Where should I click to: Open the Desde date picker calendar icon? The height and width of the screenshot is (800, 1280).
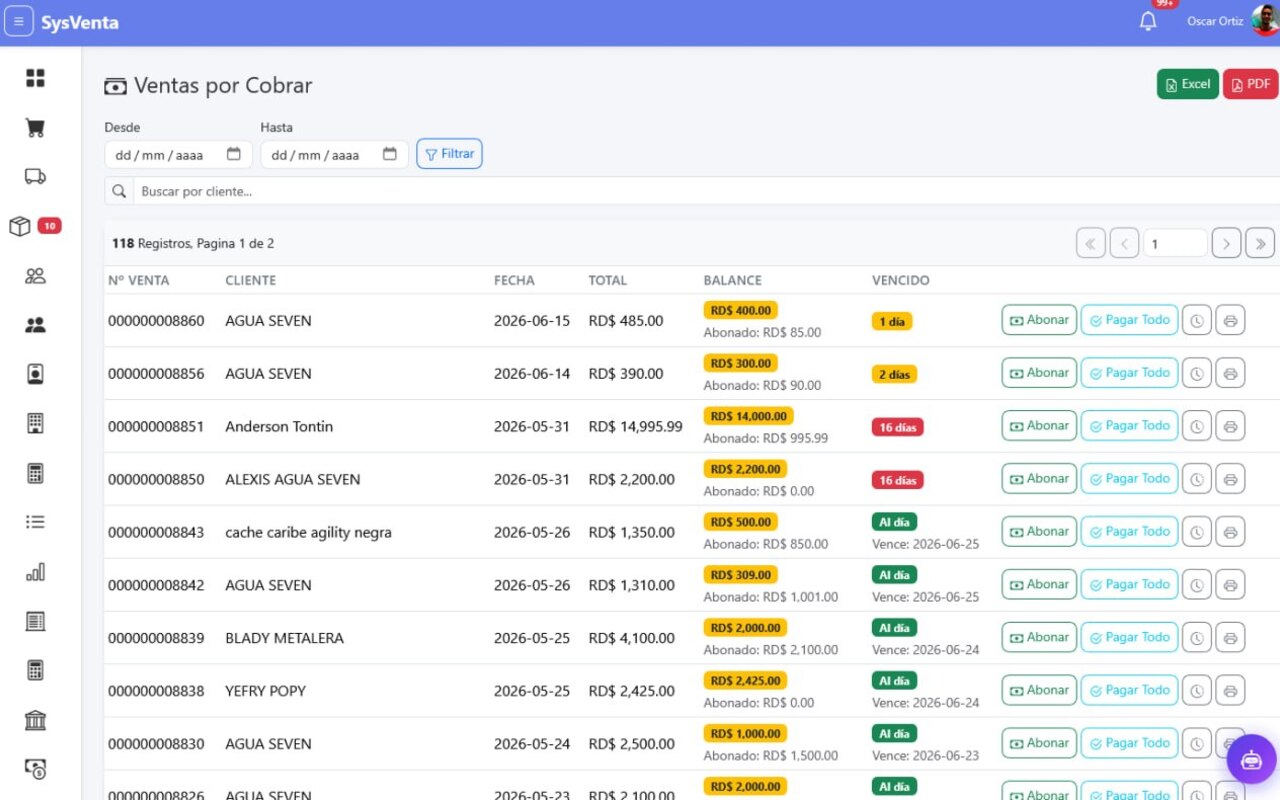[234, 154]
